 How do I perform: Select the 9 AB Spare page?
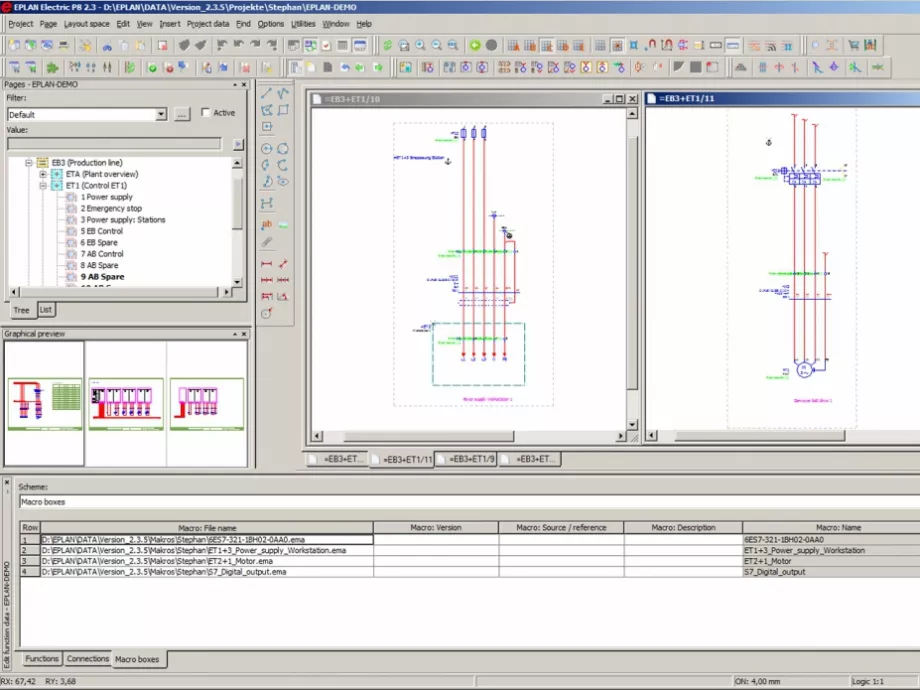(102, 277)
